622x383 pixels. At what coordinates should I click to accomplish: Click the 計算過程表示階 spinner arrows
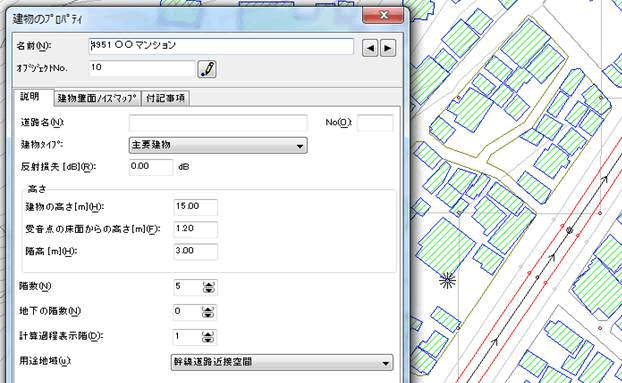click(209, 337)
